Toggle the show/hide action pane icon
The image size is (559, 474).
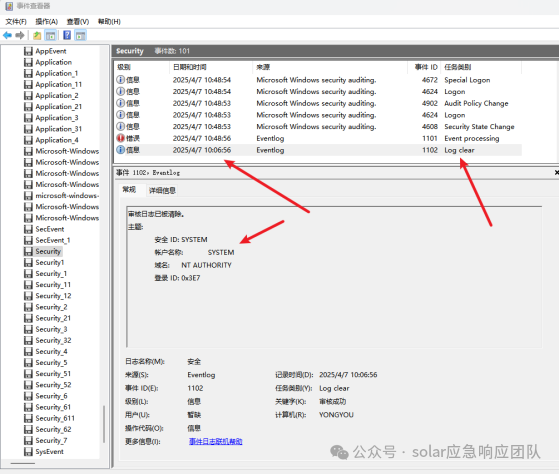tap(81, 35)
